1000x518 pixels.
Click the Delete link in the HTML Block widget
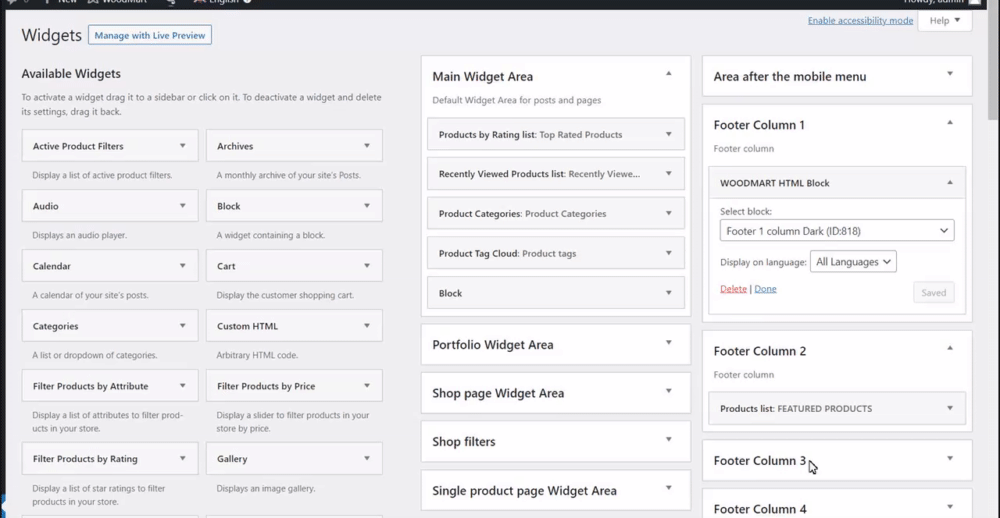coord(733,289)
